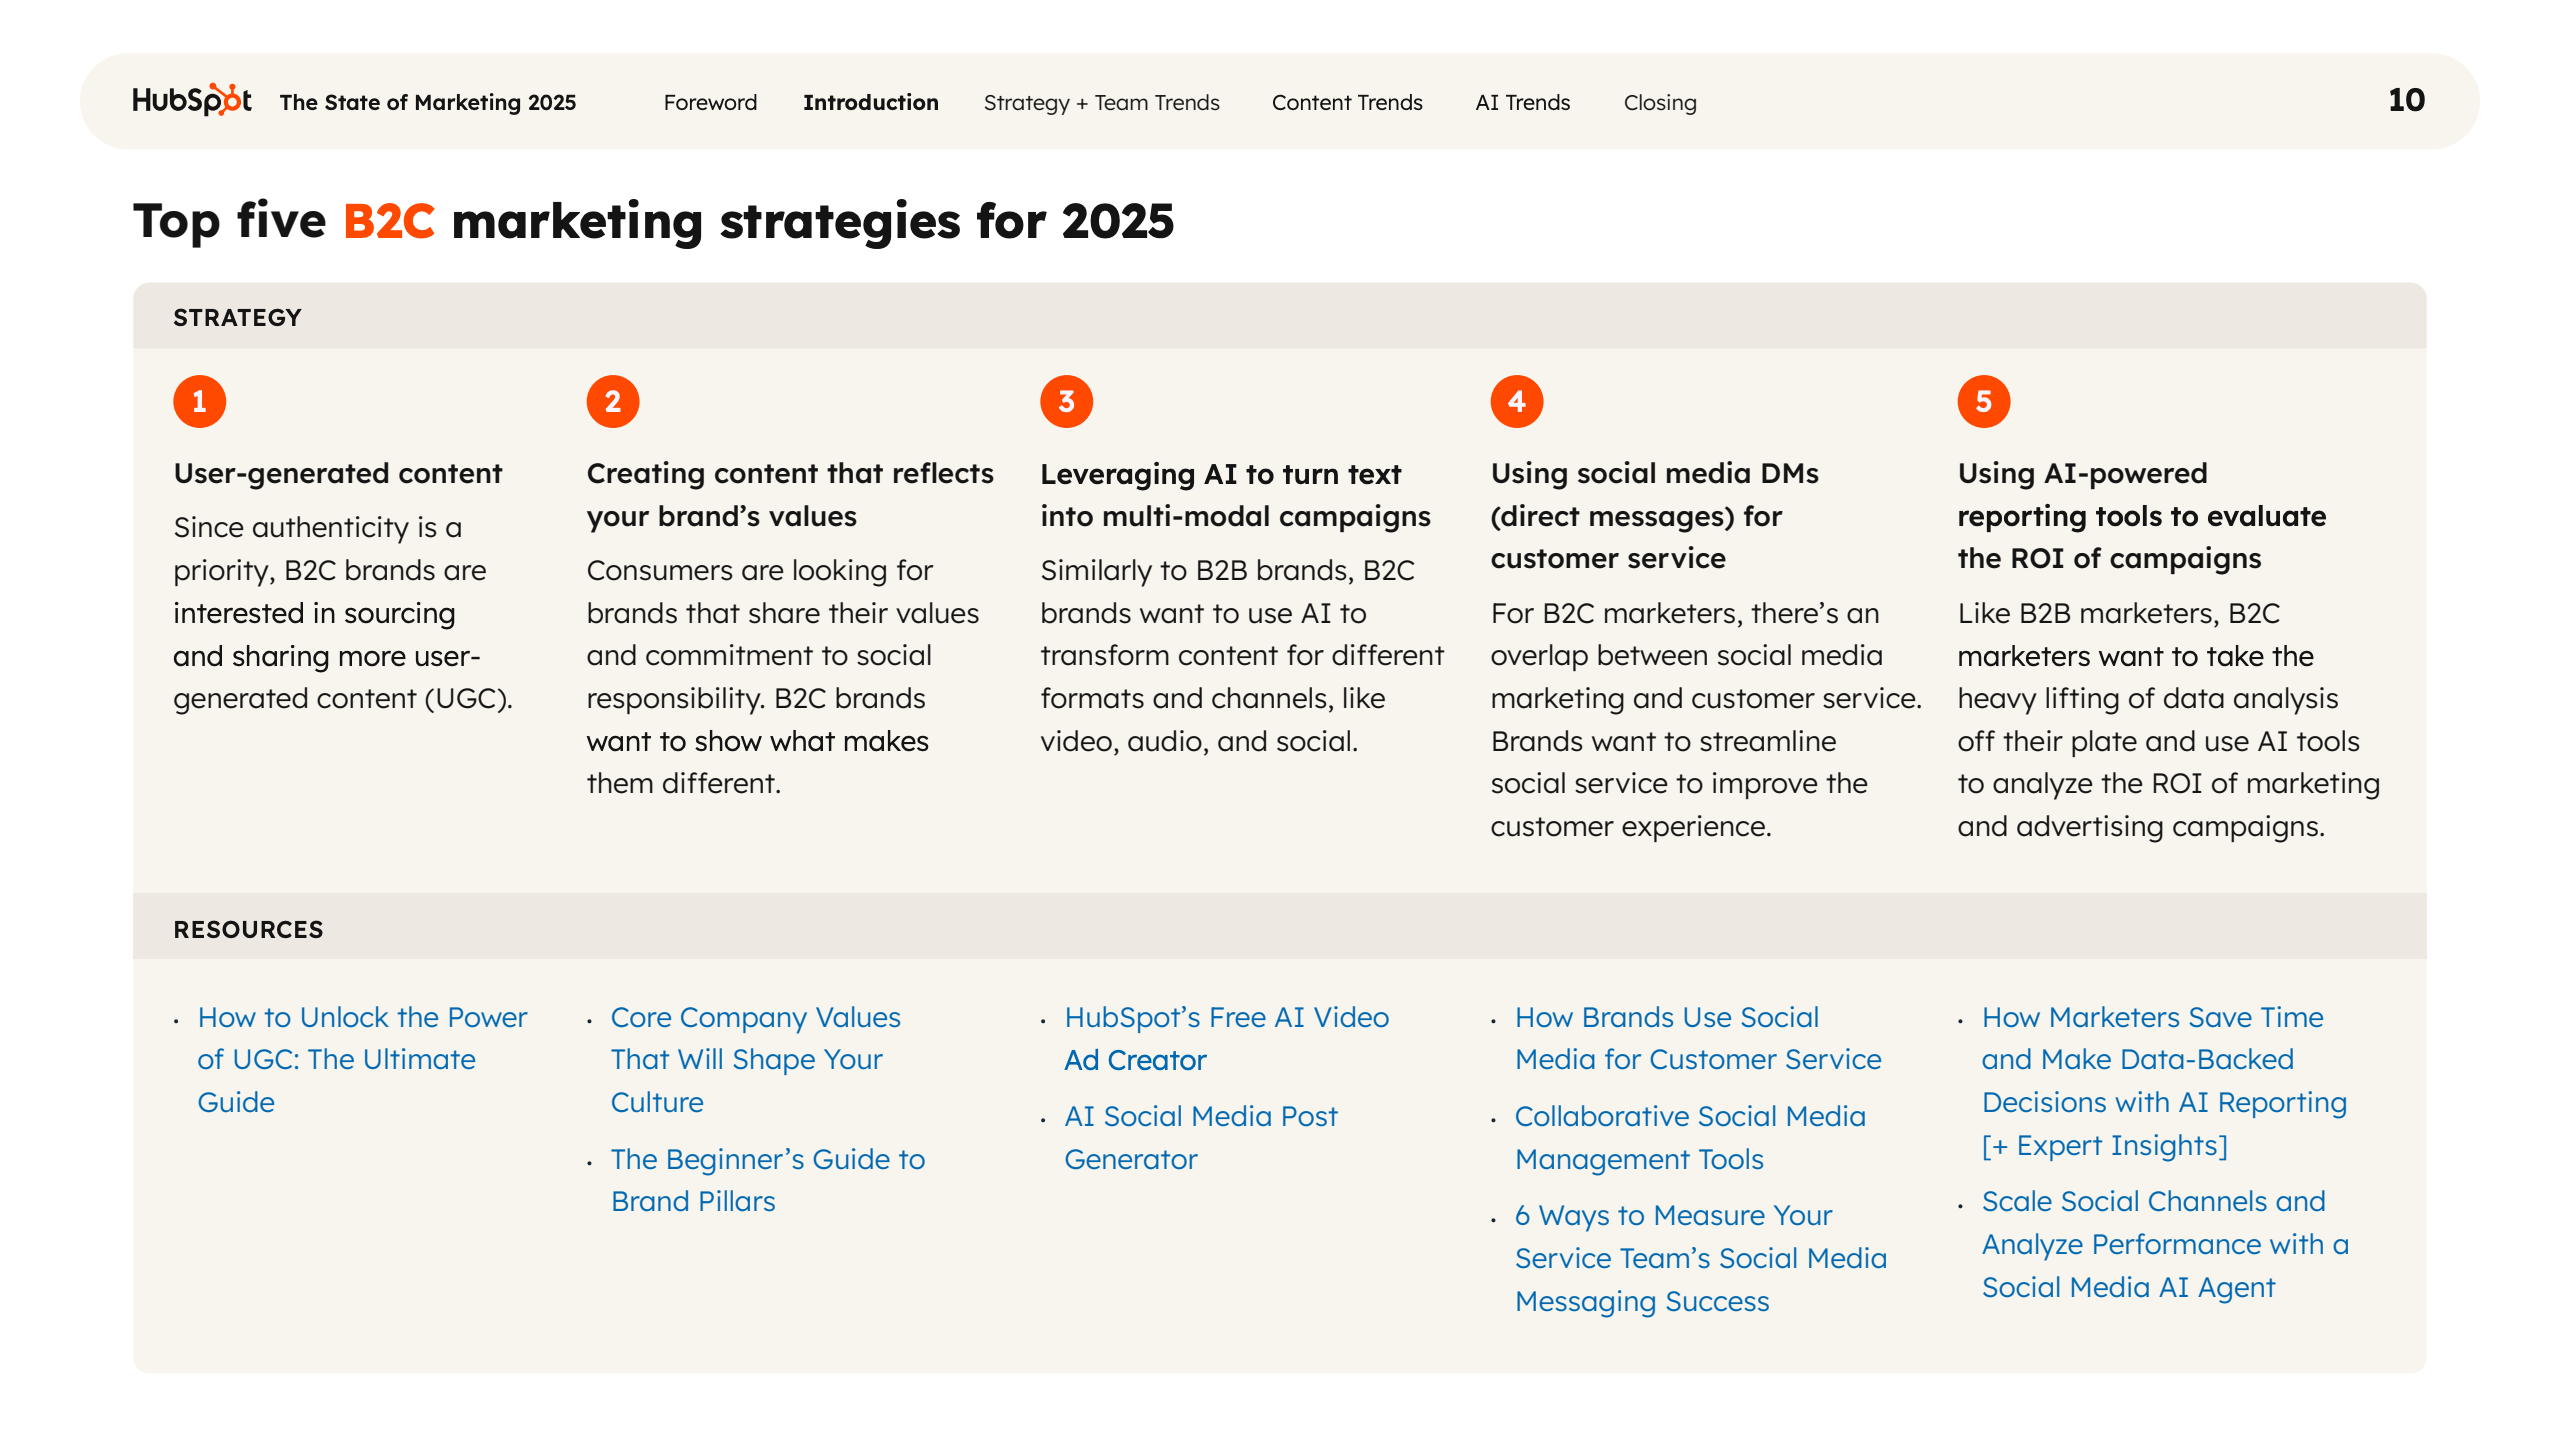Open the Foreword section
The width and height of the screenshot is (2560, 1440).
click(710, 102)
